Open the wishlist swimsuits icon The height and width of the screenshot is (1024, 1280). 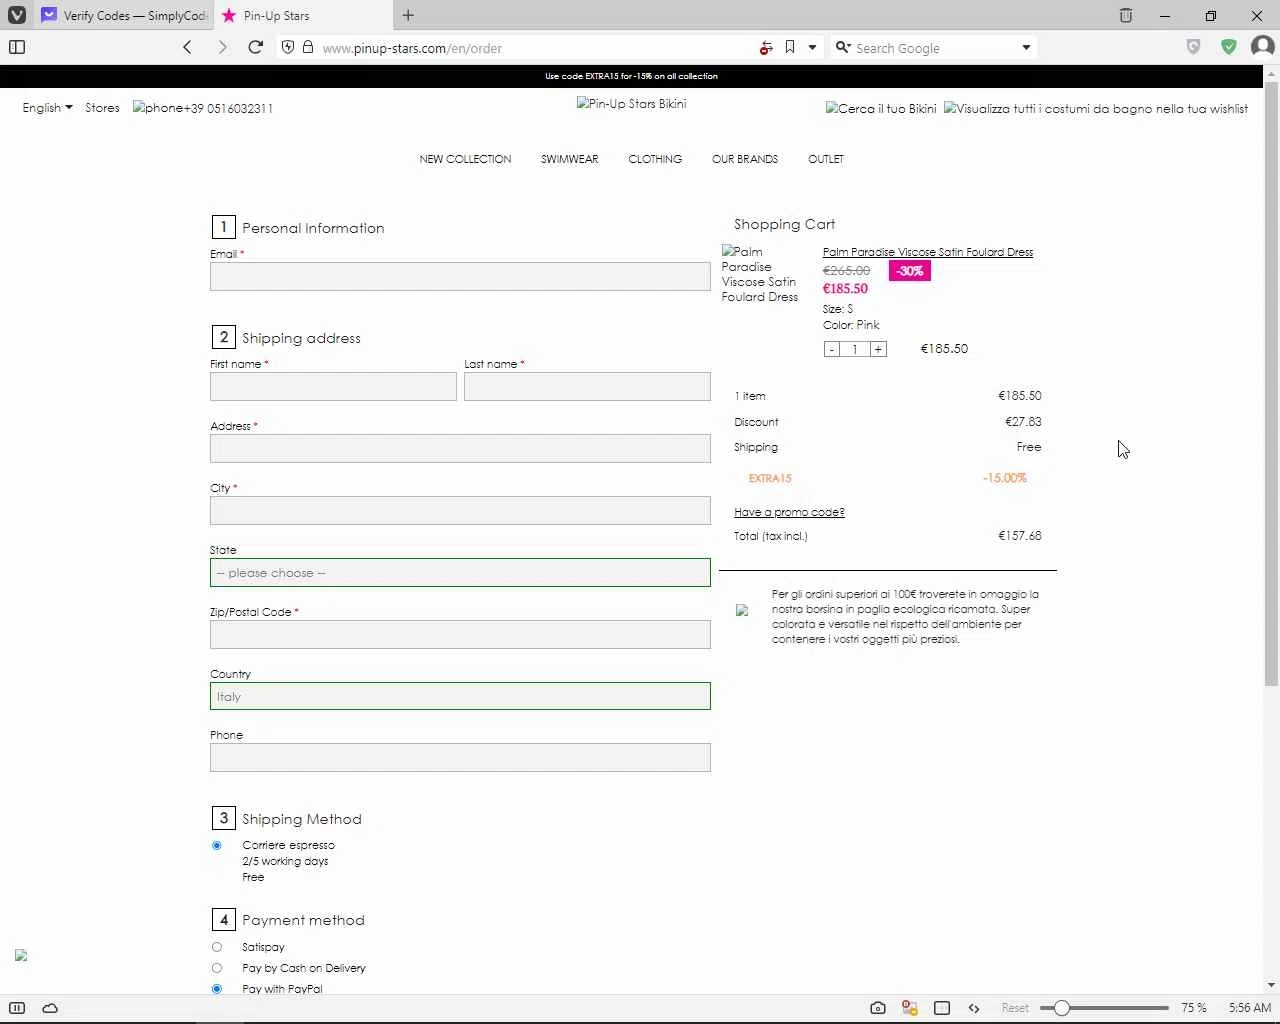coord(1096,109)
